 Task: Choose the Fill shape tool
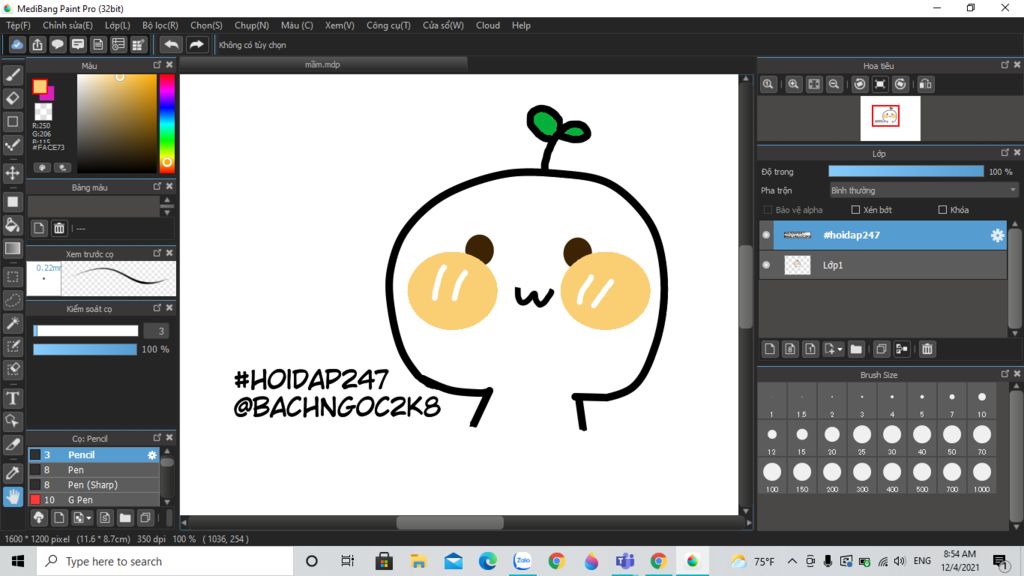point(12,202)
